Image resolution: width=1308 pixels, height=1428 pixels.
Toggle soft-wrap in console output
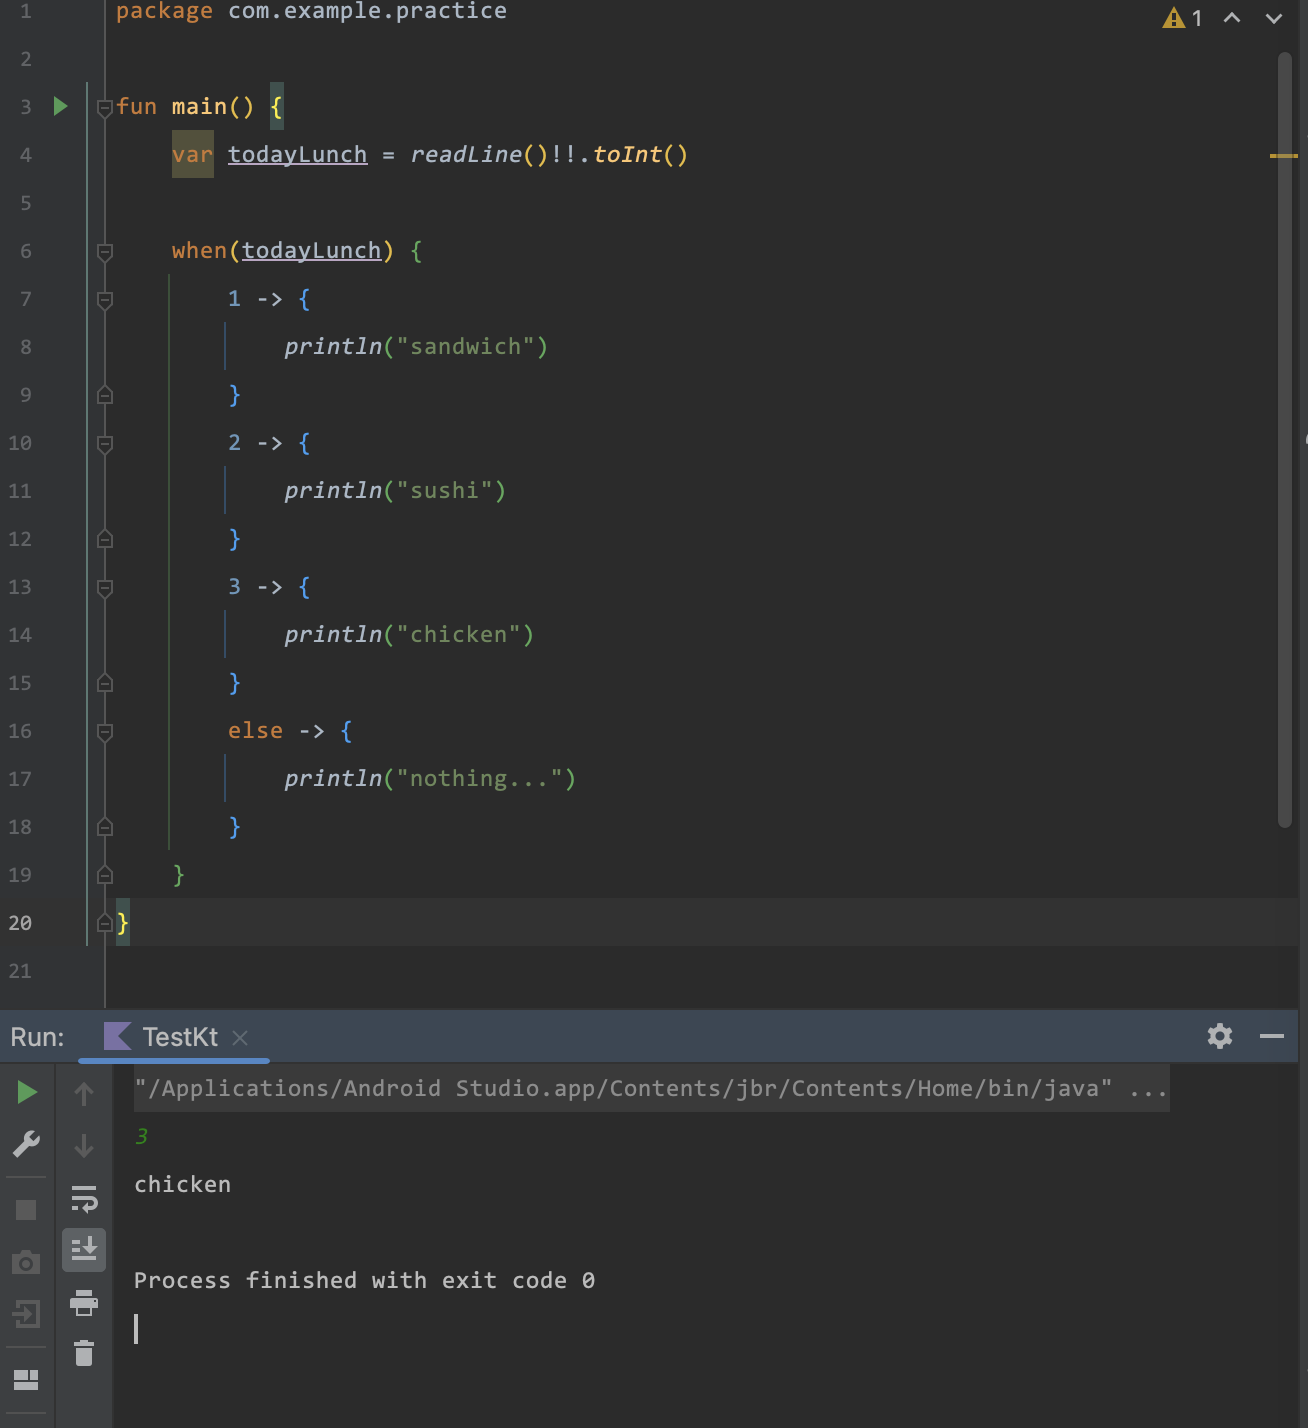coord(84,1198)
